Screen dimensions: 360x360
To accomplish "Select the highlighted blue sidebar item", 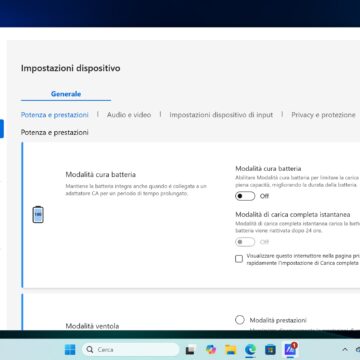I will 2,129.
